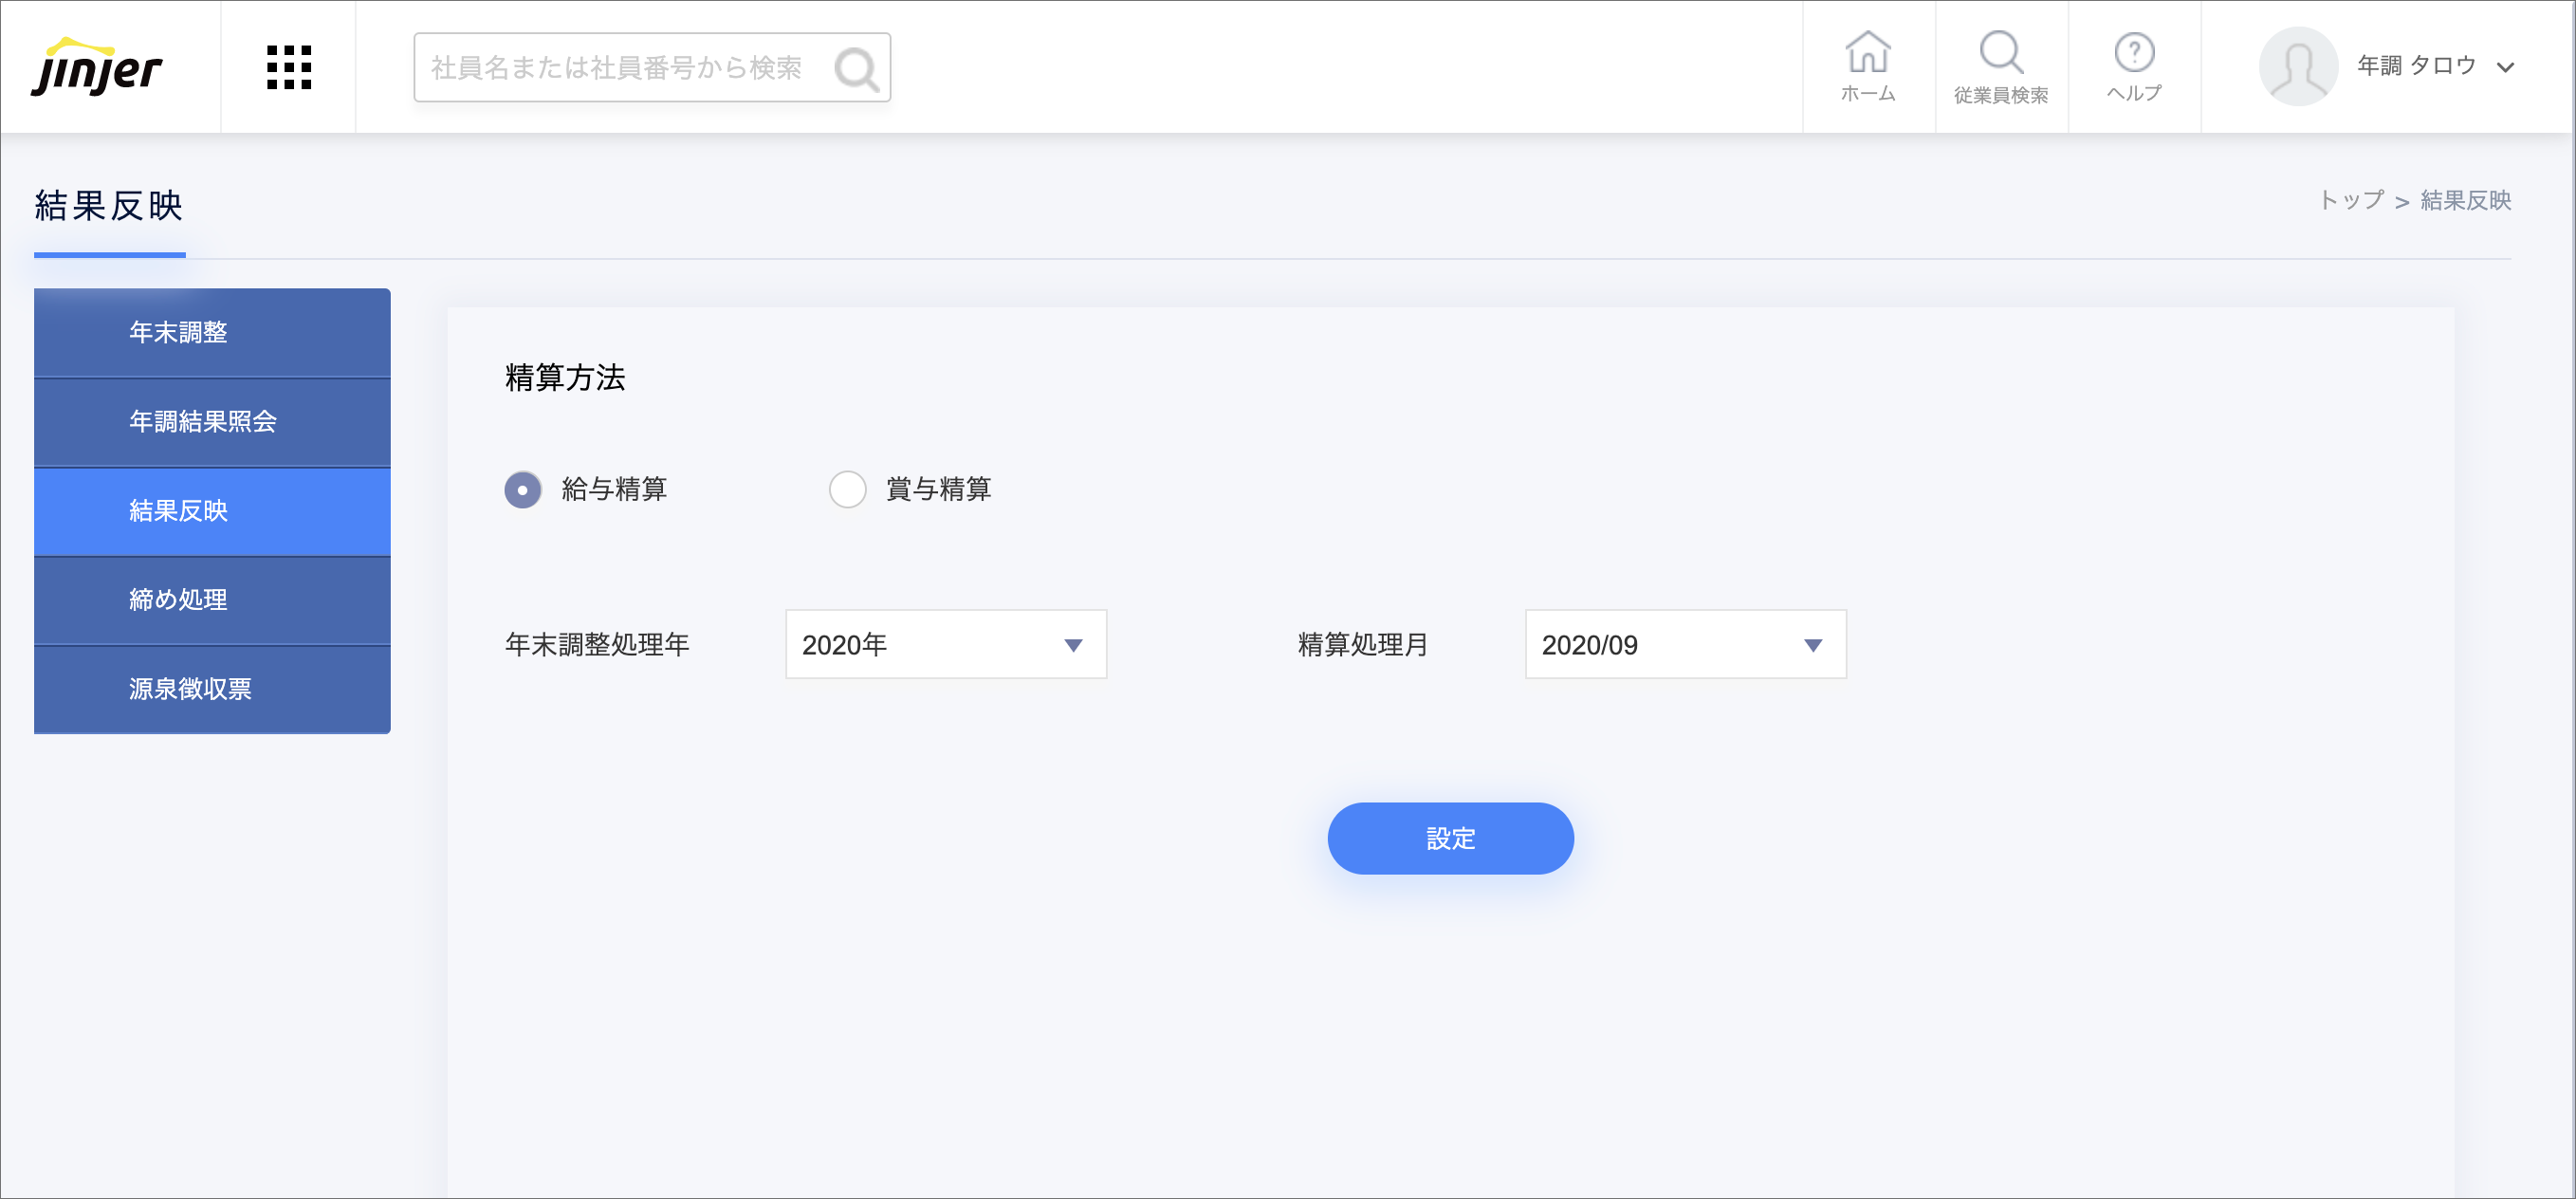
Task: Go to 源泉徴収票 sidebar item
Action: (x=212, y=689)
